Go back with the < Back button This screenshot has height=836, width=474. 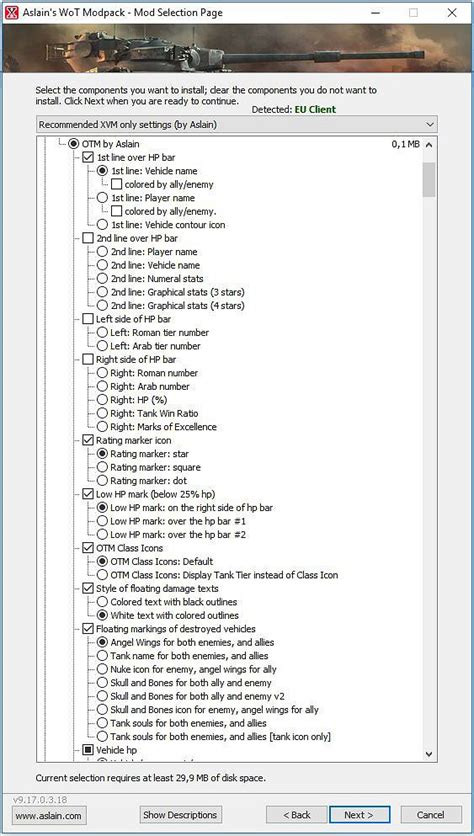[296, 815]
